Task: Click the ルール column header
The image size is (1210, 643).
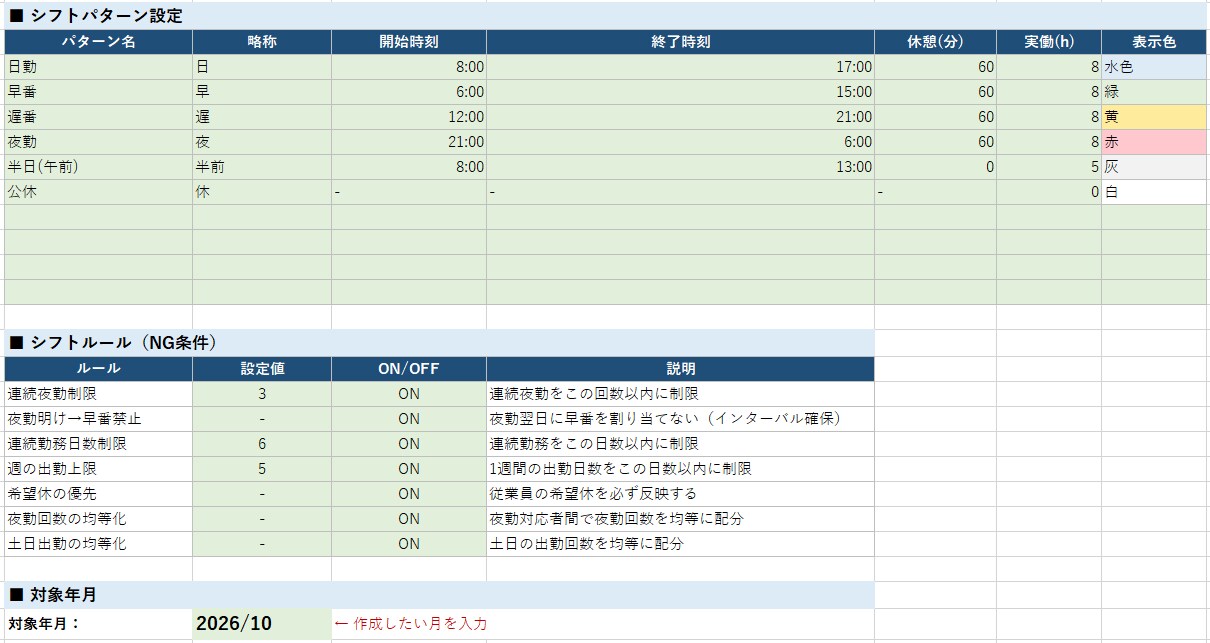Action: click(98, 369)
